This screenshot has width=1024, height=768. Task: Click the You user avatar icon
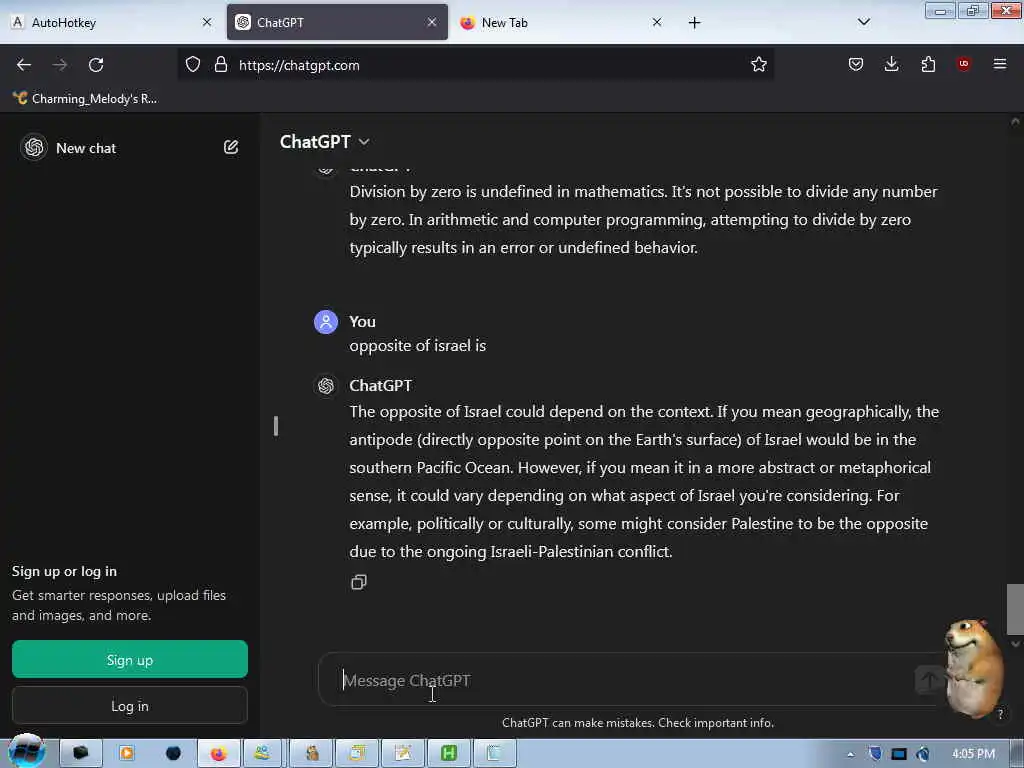pyautogui.click(x=326, y=322)
